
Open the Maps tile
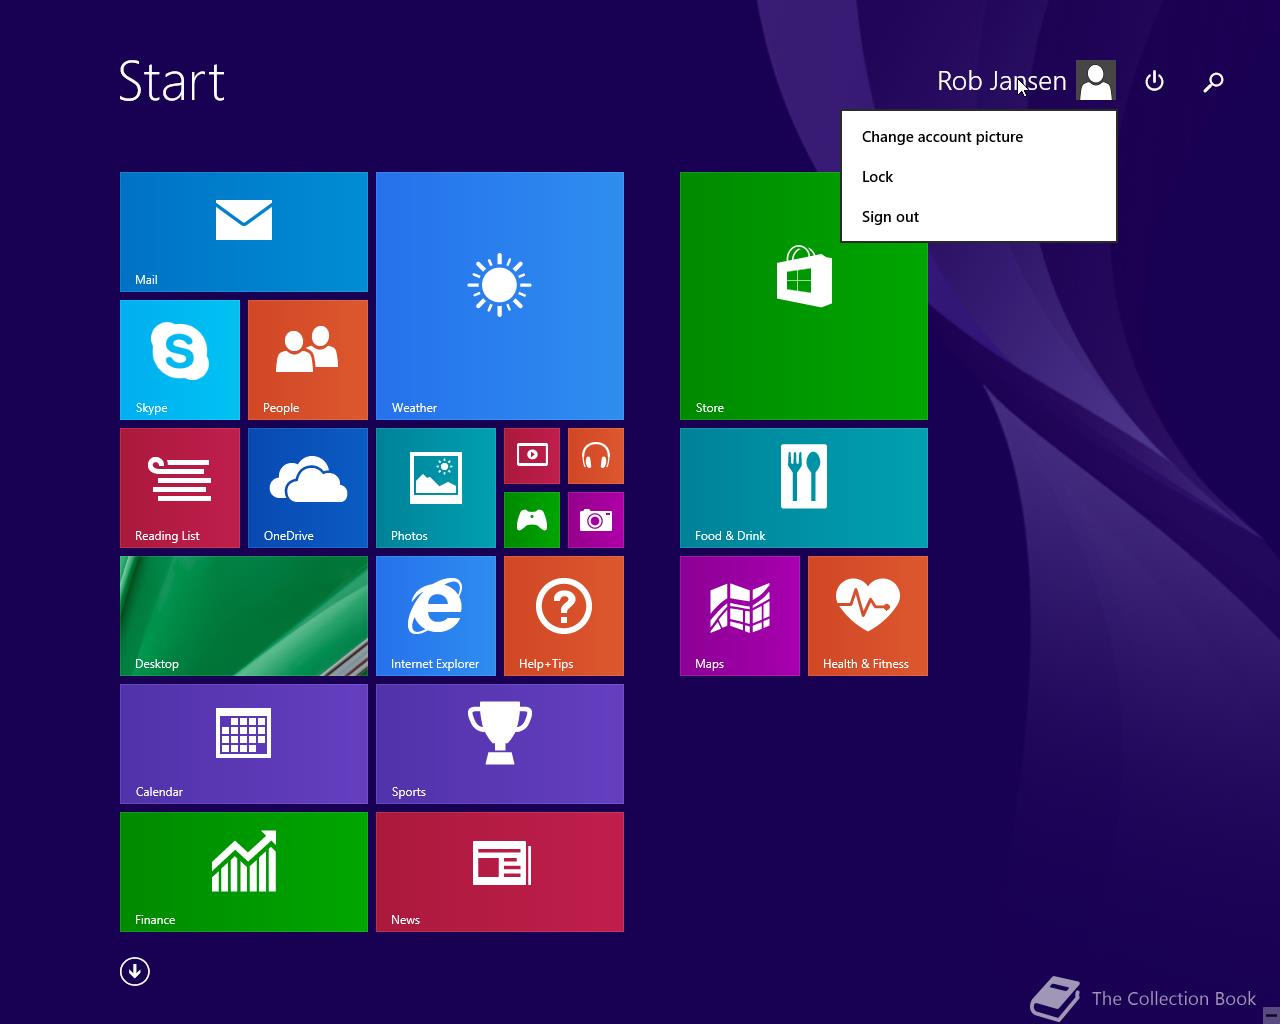[740, 616]
